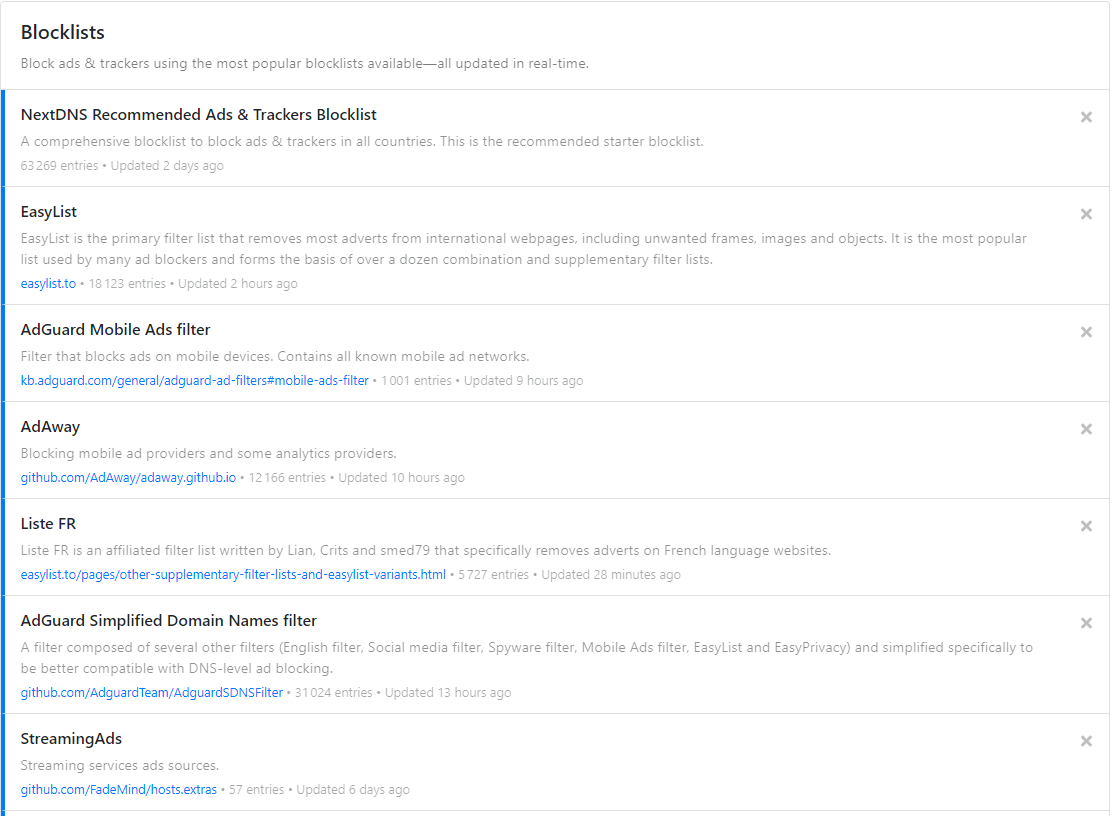
Task: Open the github.com/FadeMind/hosts.extras link
Action: 118,790
